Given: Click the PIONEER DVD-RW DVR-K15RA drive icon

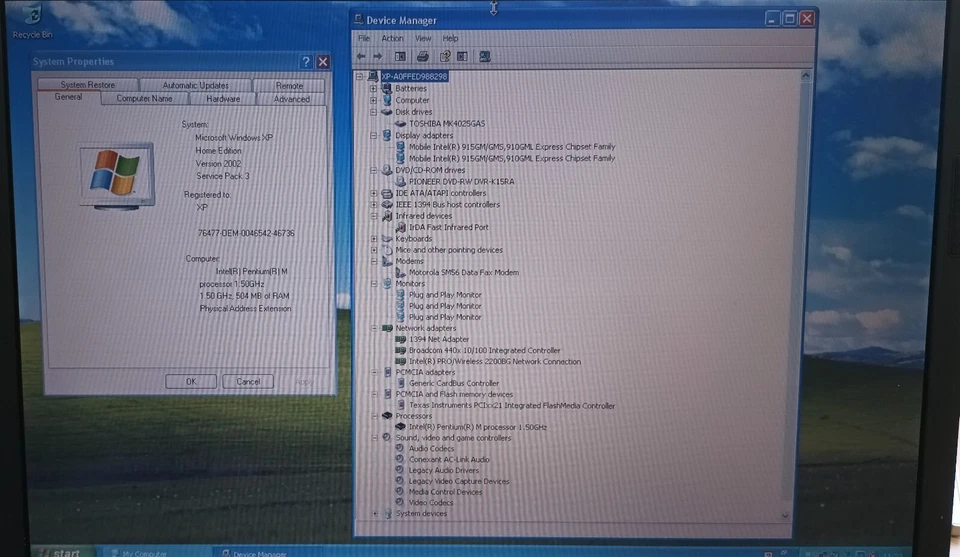Looking at the screenshot, I should [x=400, y=182].
